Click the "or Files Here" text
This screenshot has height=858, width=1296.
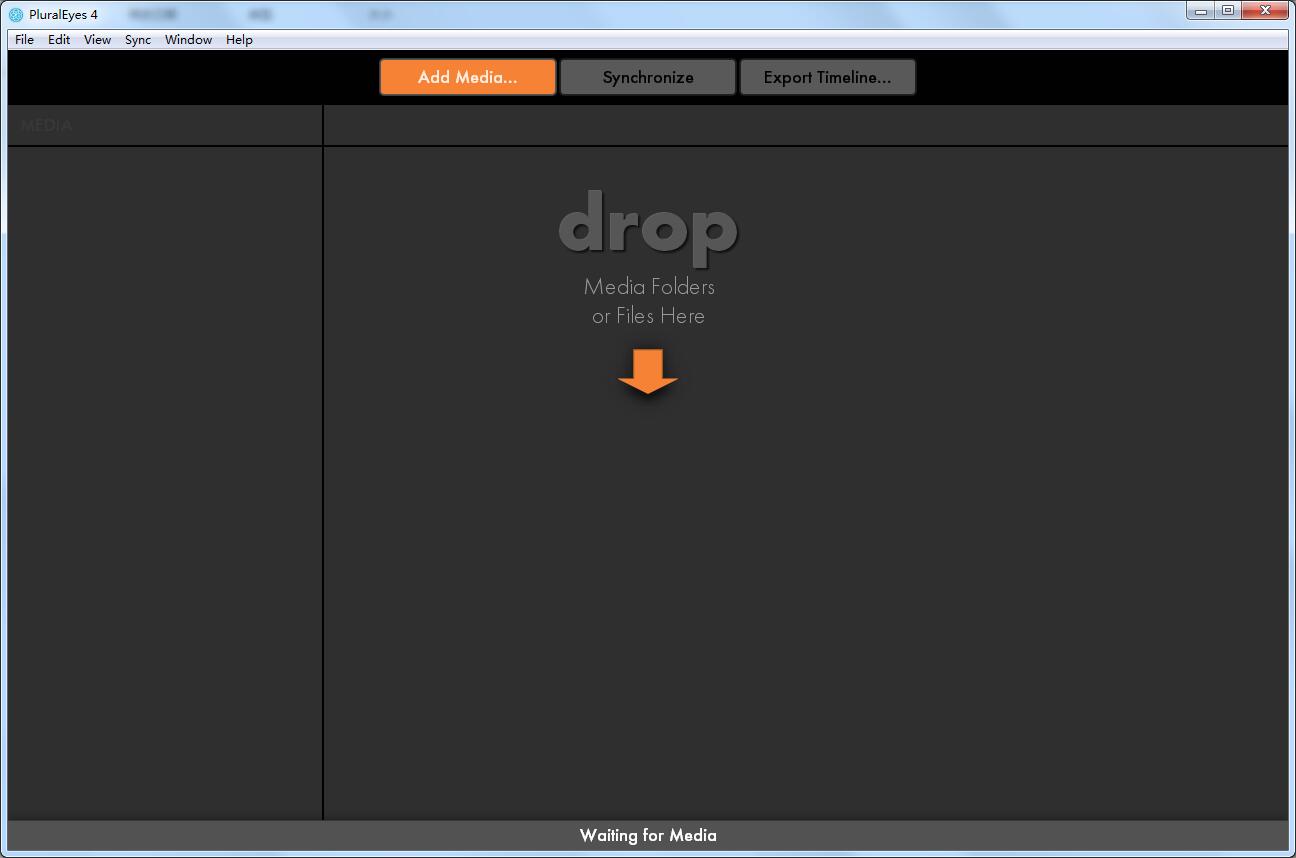pos(648,316)
